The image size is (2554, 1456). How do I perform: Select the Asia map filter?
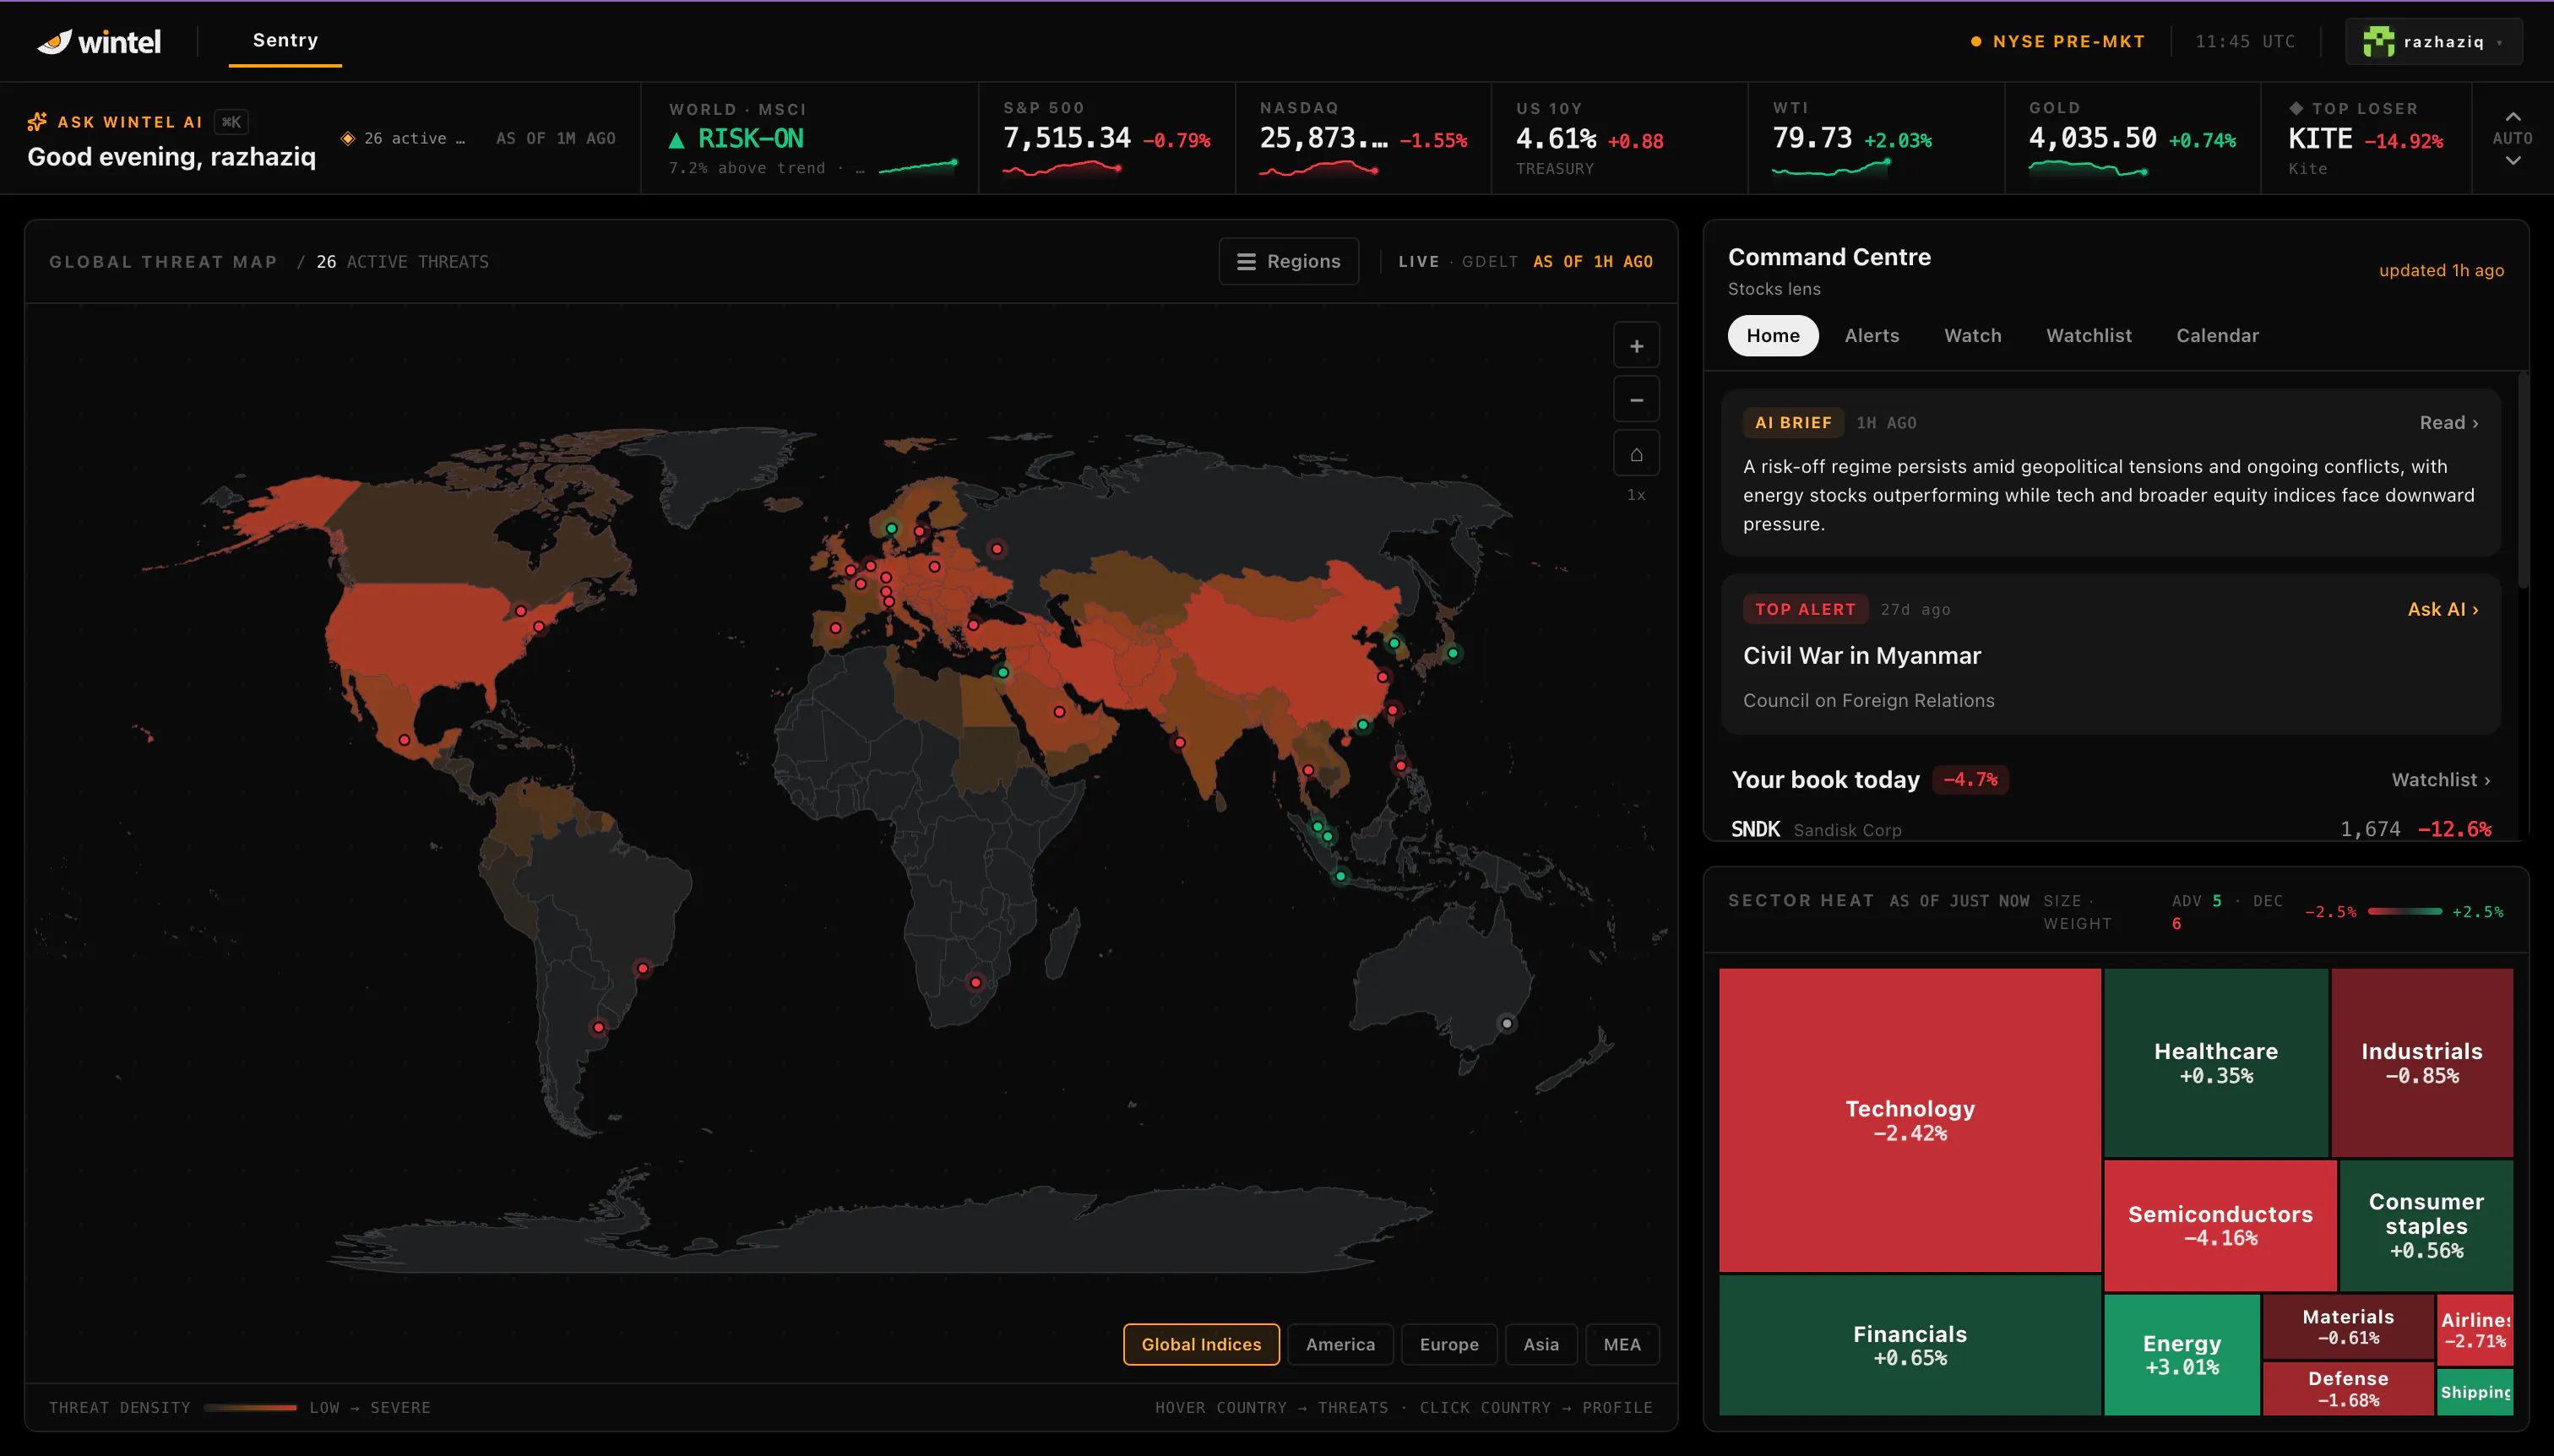point(1540,1344)
